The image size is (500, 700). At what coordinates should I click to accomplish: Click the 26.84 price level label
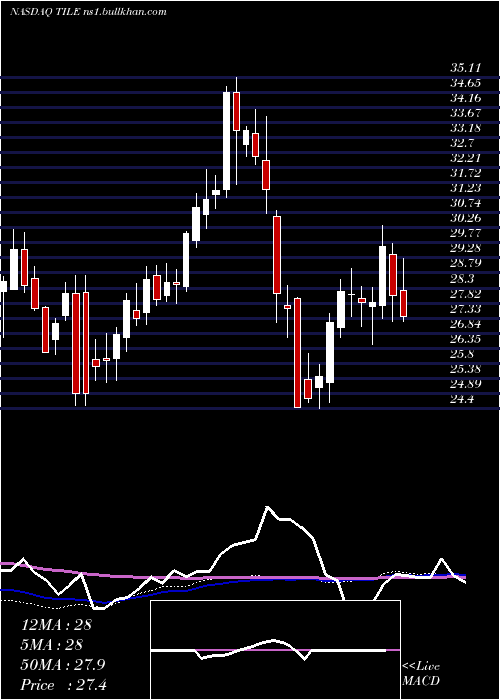(x=465, y=324)
